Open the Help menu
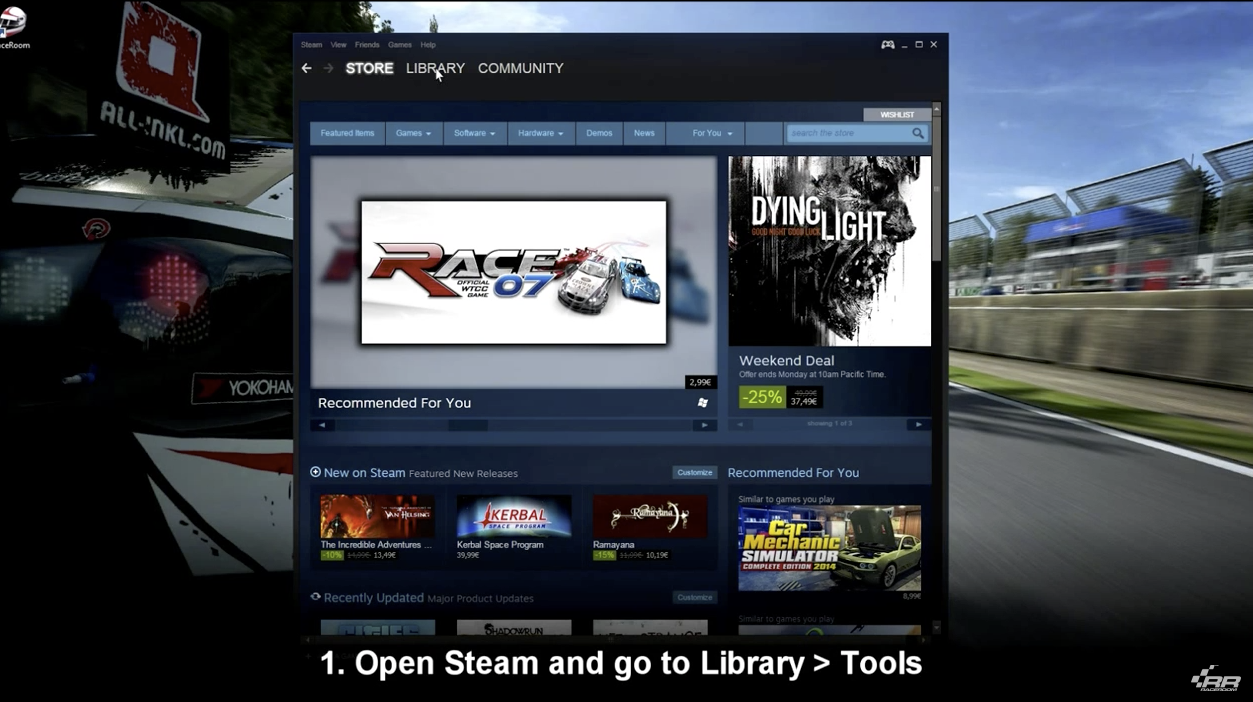 coord(428,45)
